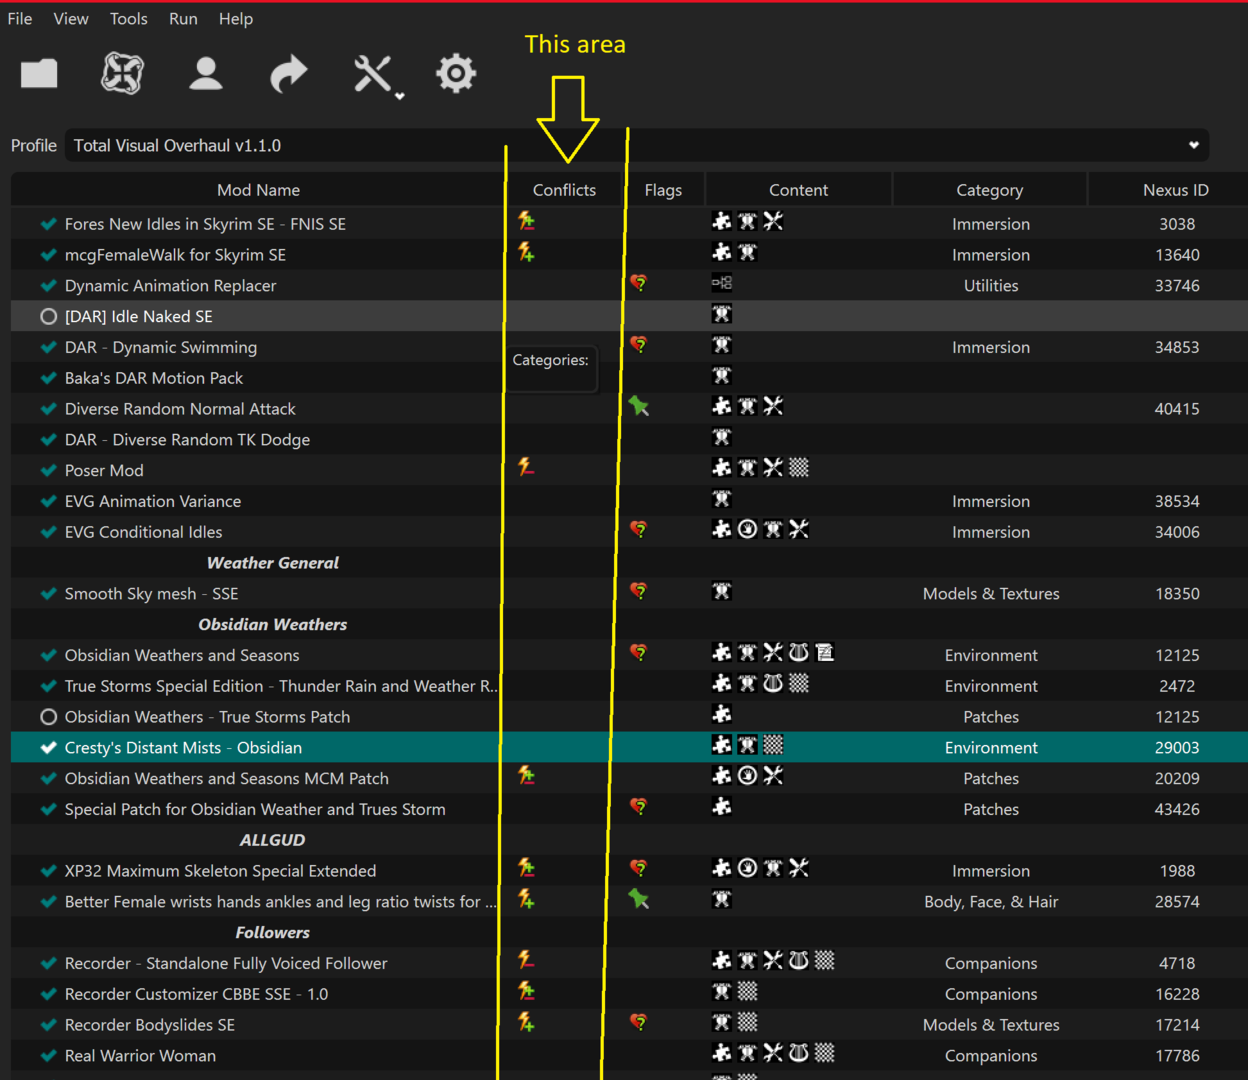Uncheck Real Warrior Woman mod
The height and width of the screenshot is (1080, 1248).
[48, 1056]
